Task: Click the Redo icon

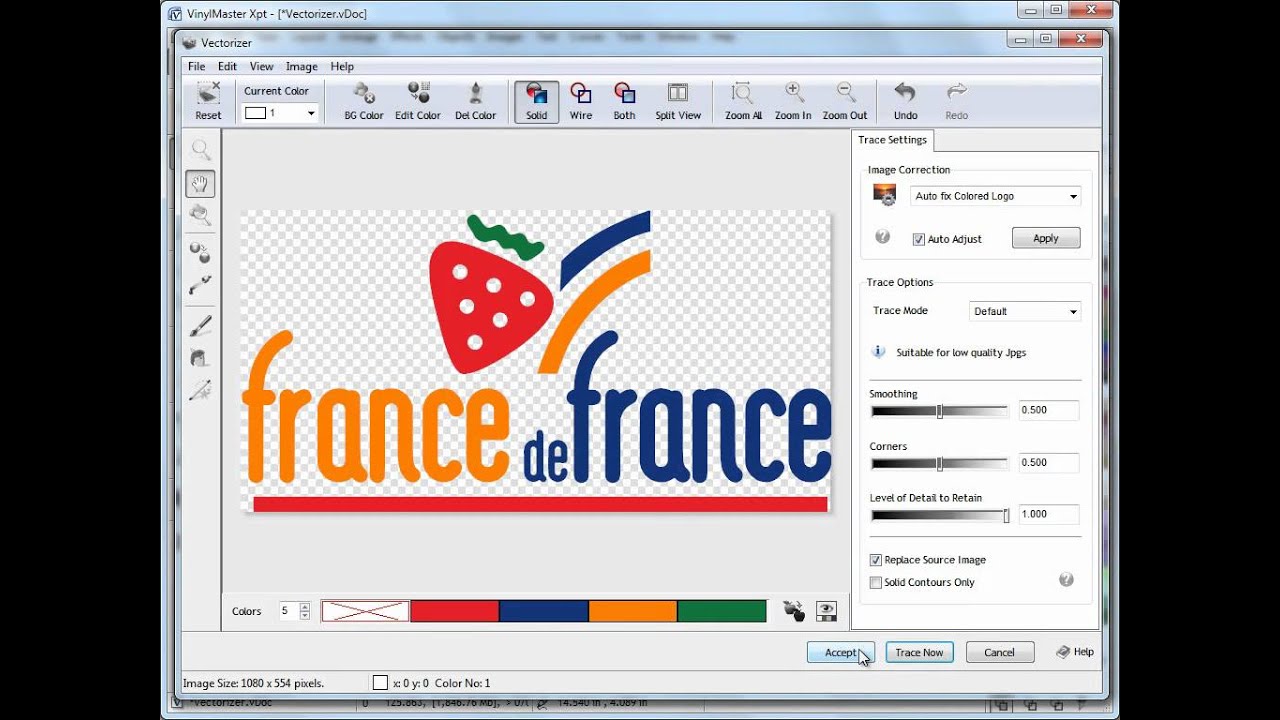Action: click(x=957, y=102)
